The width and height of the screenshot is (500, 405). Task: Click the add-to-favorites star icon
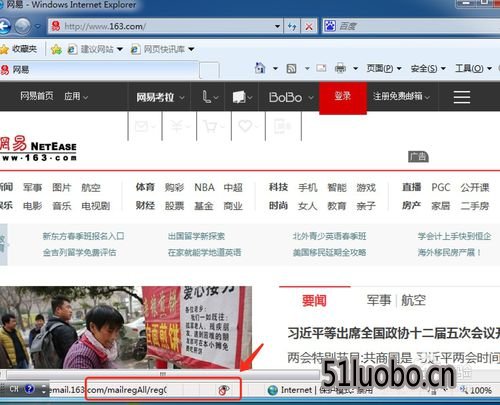click(56, 49)
